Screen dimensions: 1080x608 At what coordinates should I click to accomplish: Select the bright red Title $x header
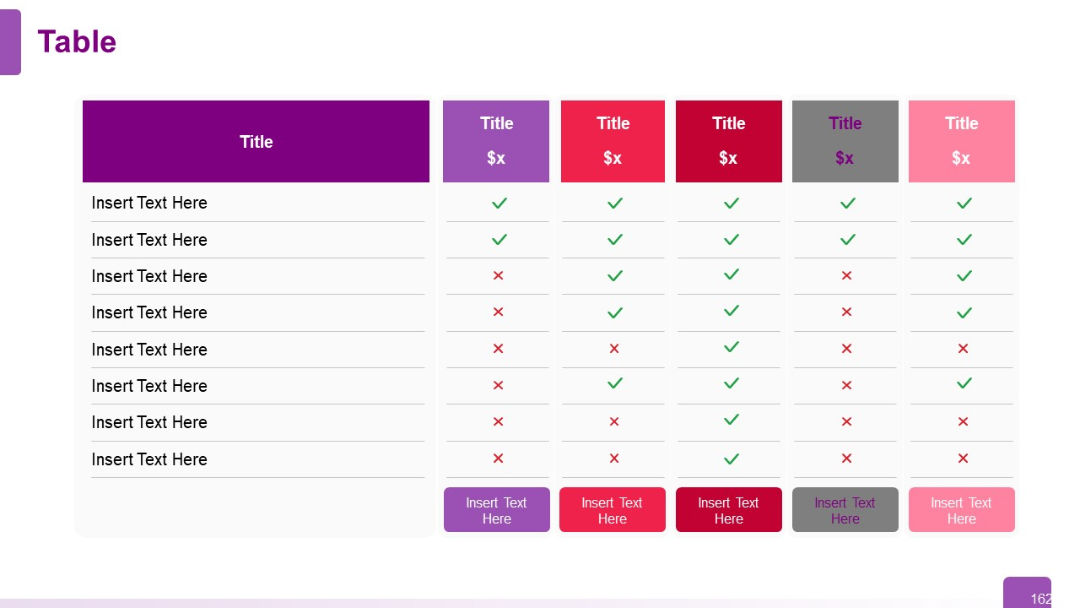[x=613, y=141]
